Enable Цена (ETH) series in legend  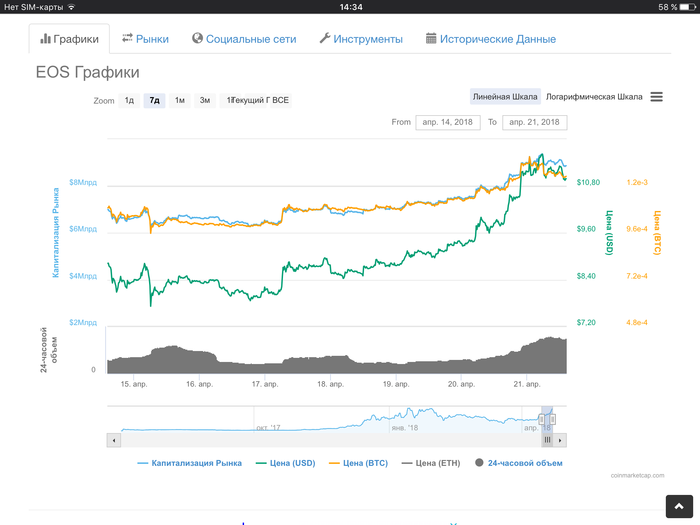[x=431, y=463]
